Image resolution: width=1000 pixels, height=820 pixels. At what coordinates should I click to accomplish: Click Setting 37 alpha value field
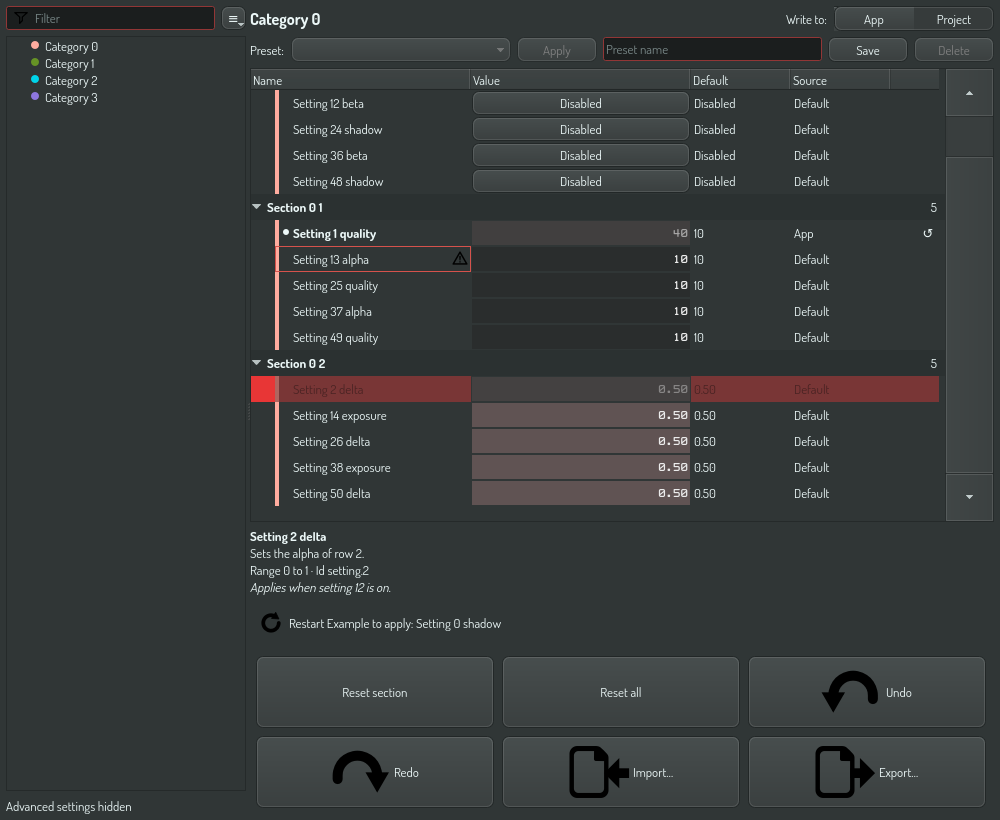[x=580, y=311]
